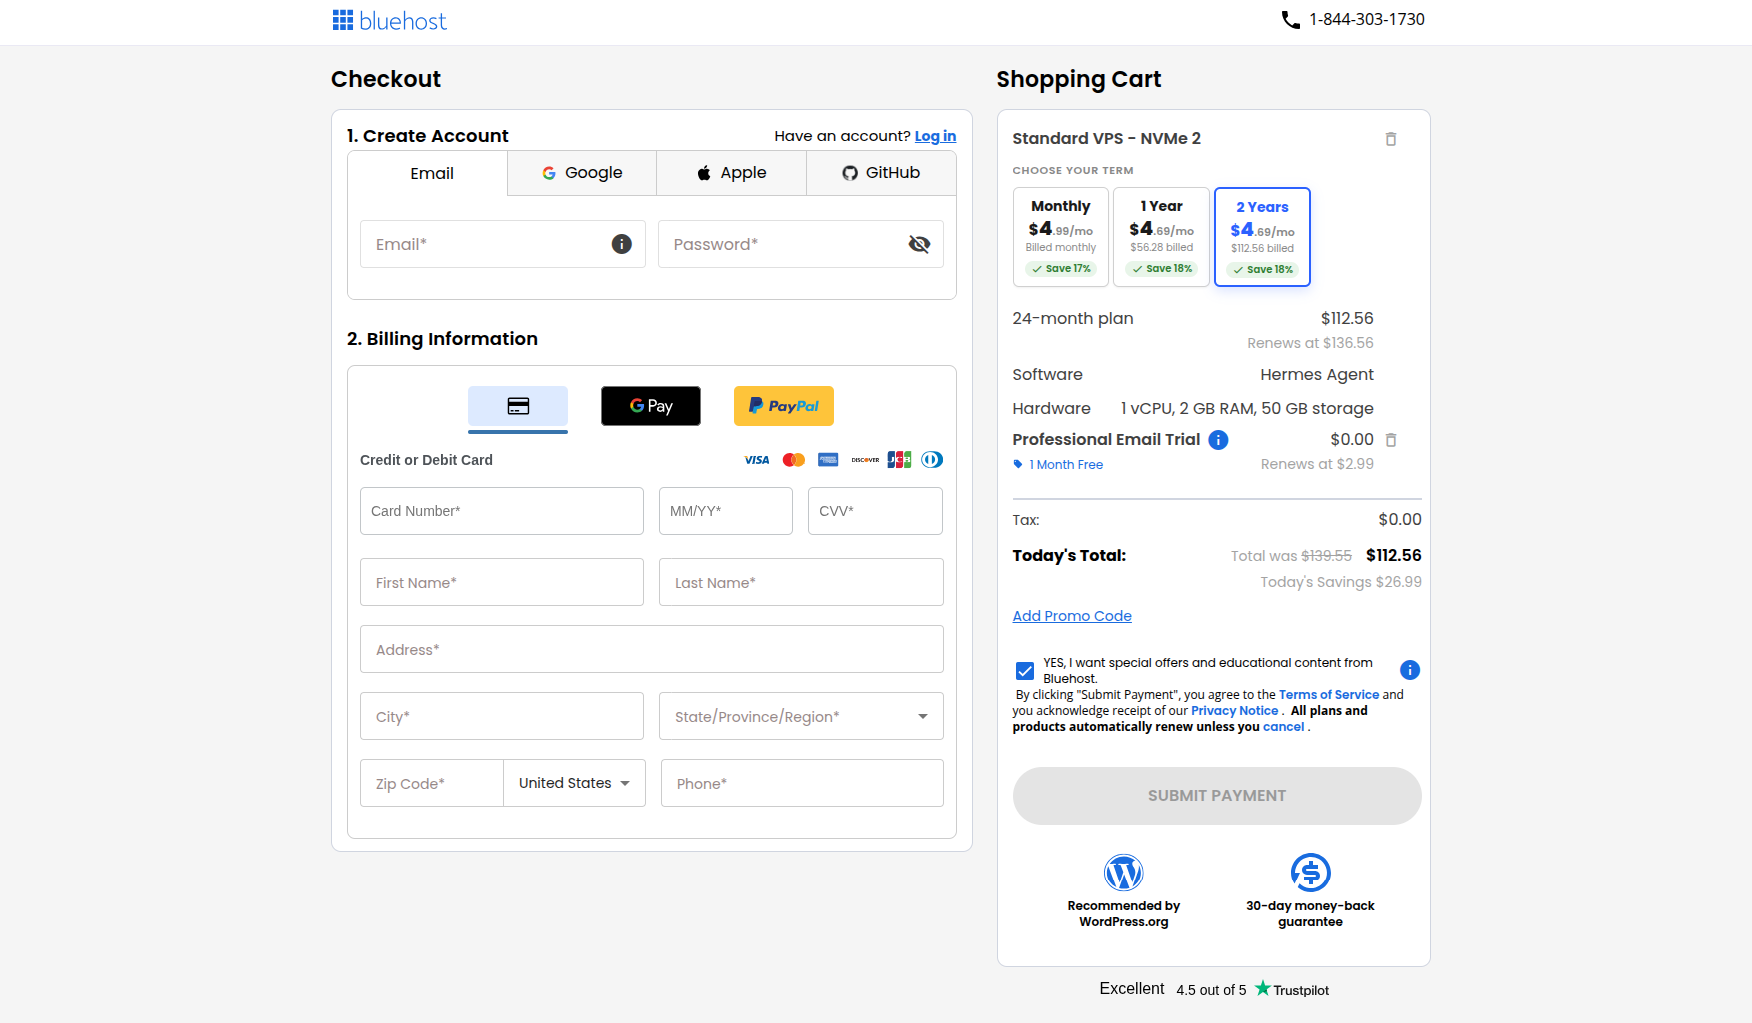Remove Professional Email Trial with trash icon

tap(1390, 440)
